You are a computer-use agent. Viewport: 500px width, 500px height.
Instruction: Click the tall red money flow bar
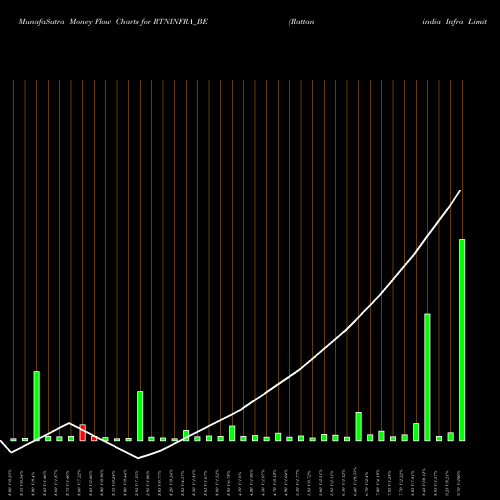click(83, 433)
